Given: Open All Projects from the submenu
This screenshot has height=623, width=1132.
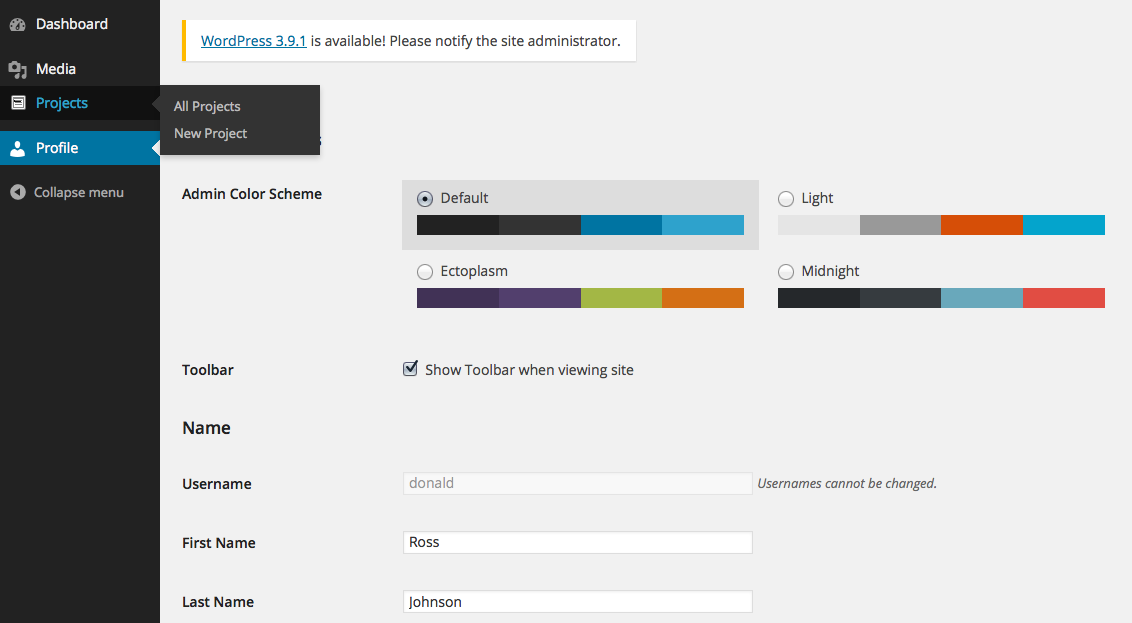Looking at the screenshot, I should tap(207, 106).
